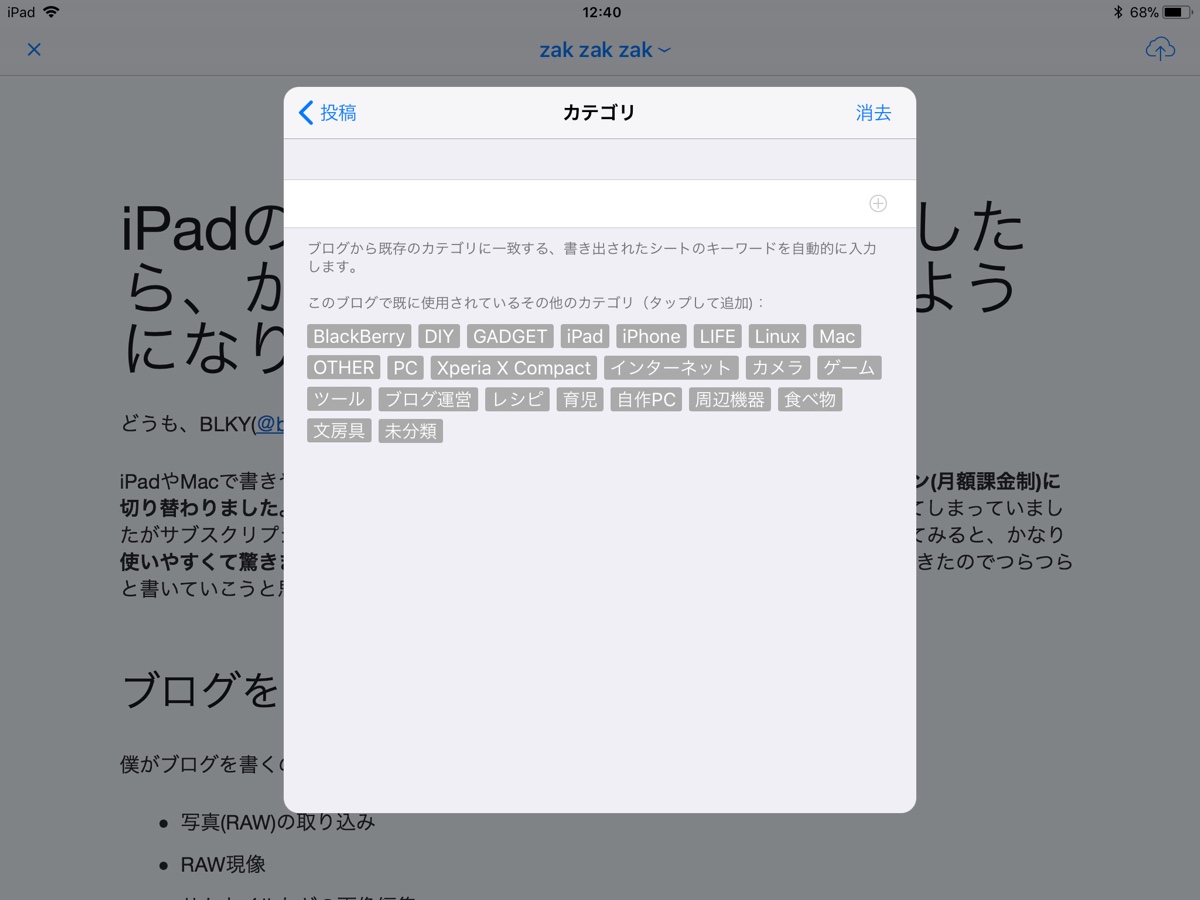
Task: Add the Linux category tag
Action: (x=777, y=336)
